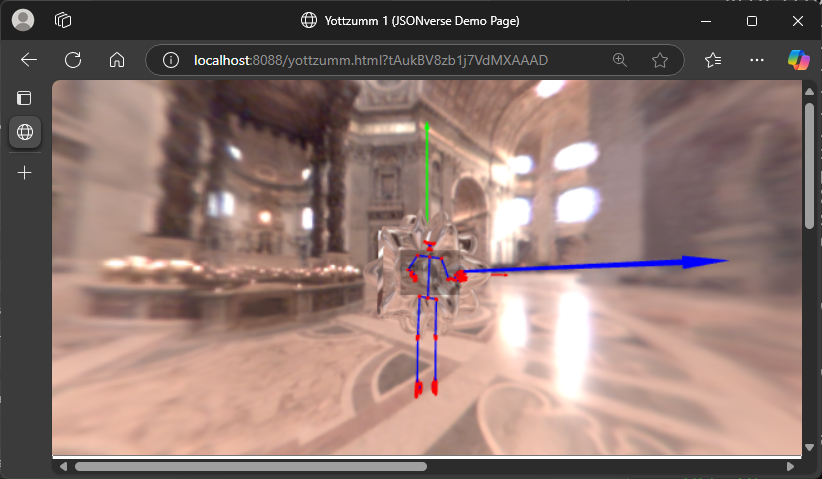Launch Copilot from the toolbar
The image size is (822, 479).
tap(798, 60)
